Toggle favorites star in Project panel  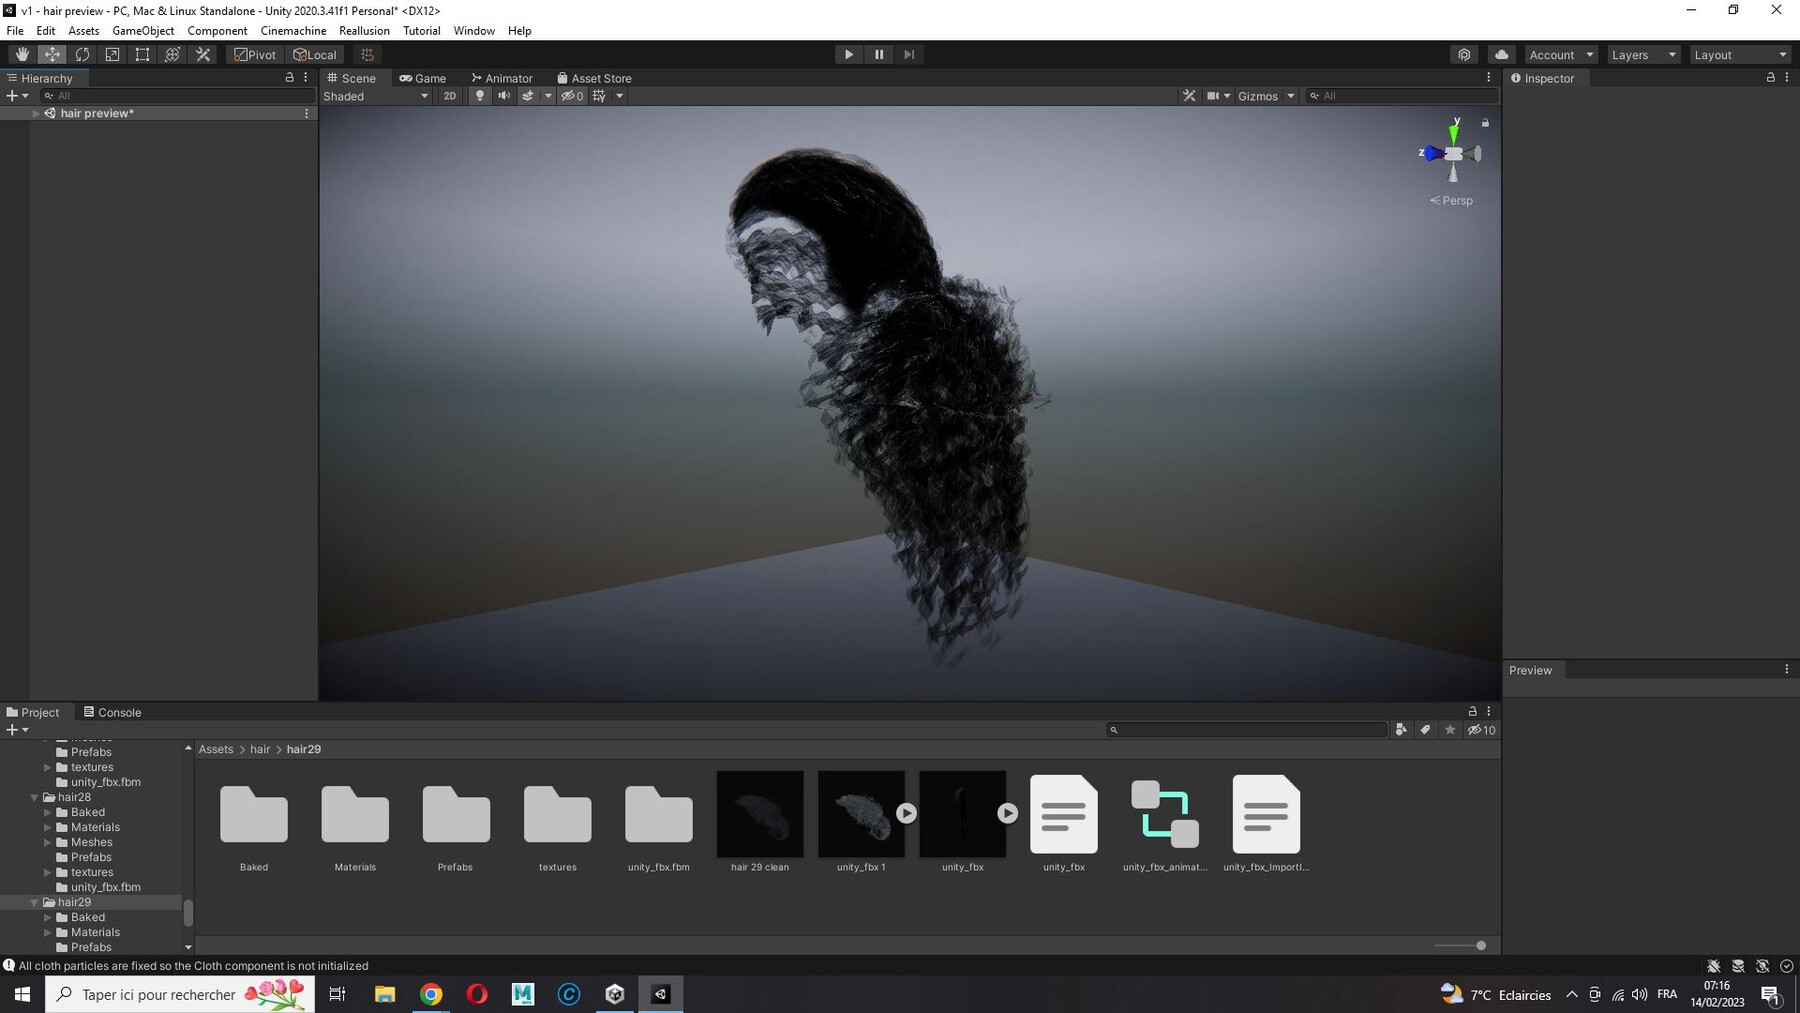coord(1450,730)
